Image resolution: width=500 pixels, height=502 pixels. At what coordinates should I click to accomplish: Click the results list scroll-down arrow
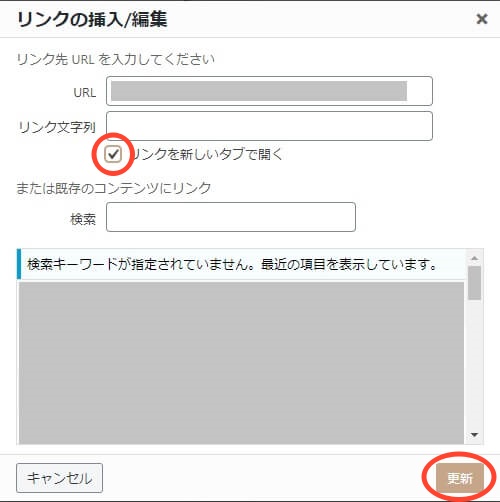point(474,434)
